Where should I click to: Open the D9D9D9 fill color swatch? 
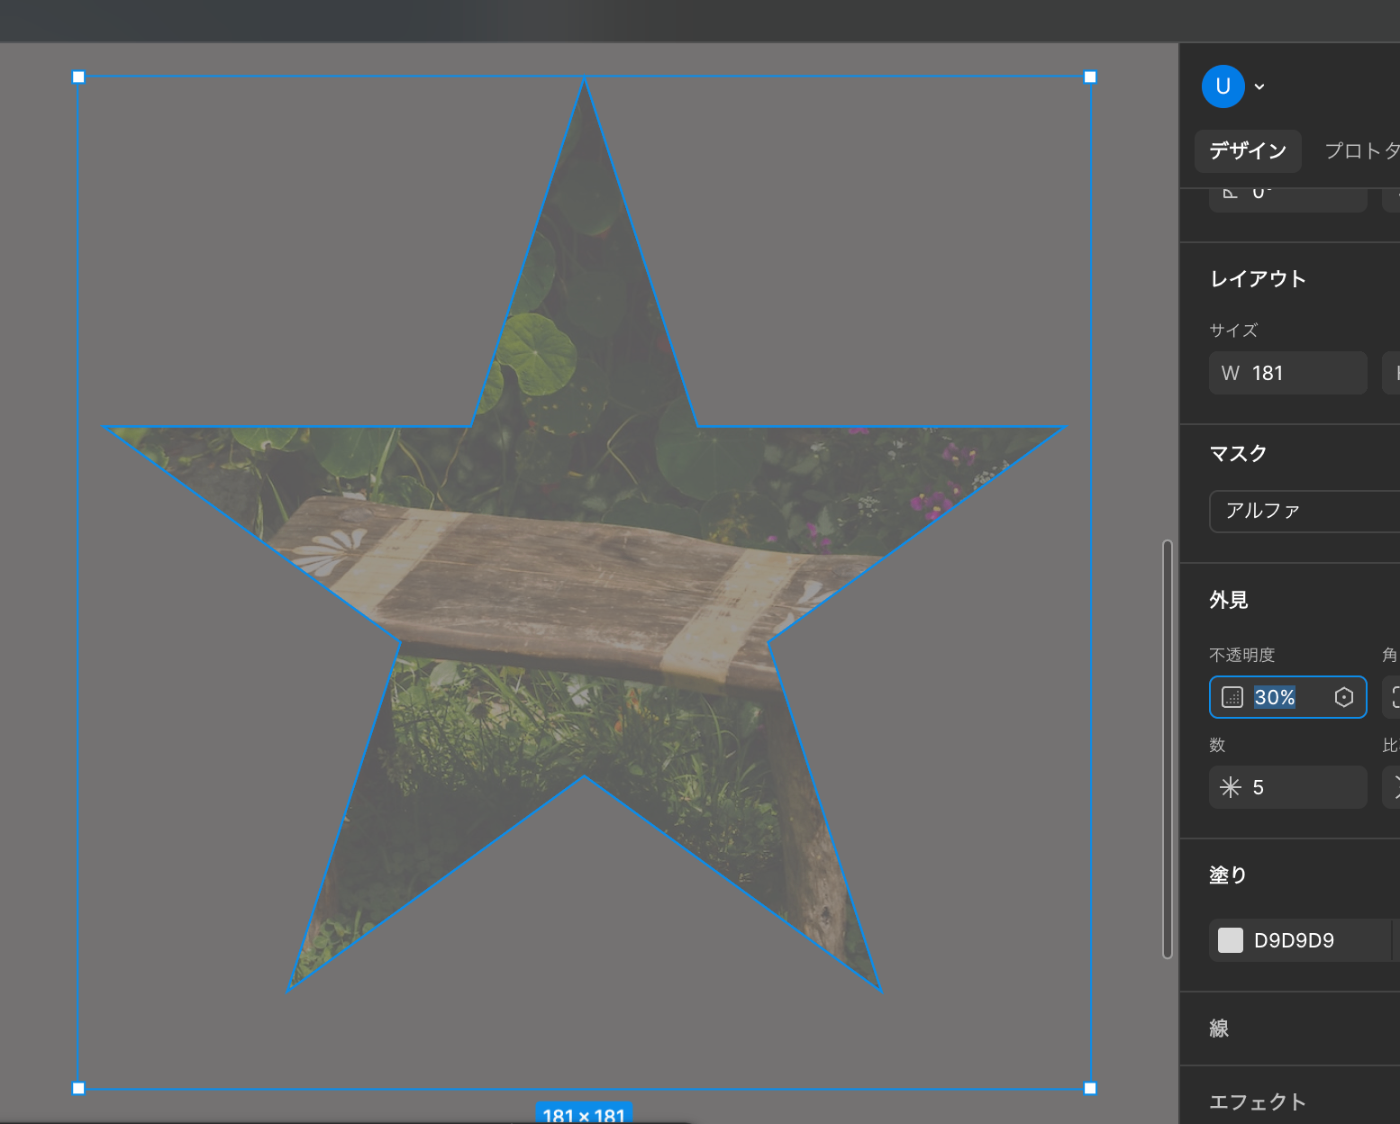tap(1231, 940)
